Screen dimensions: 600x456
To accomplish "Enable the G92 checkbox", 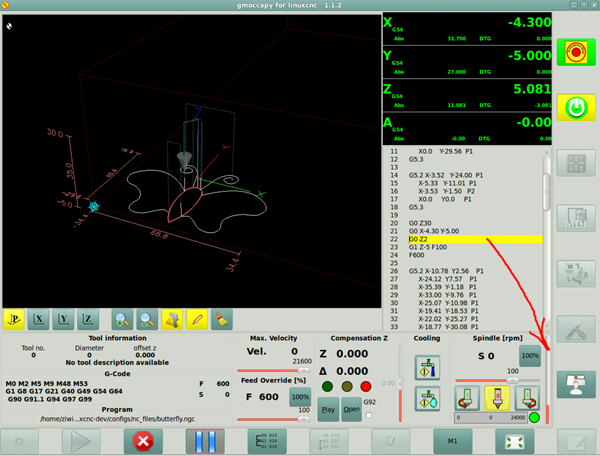I will [x=368, y=415].
